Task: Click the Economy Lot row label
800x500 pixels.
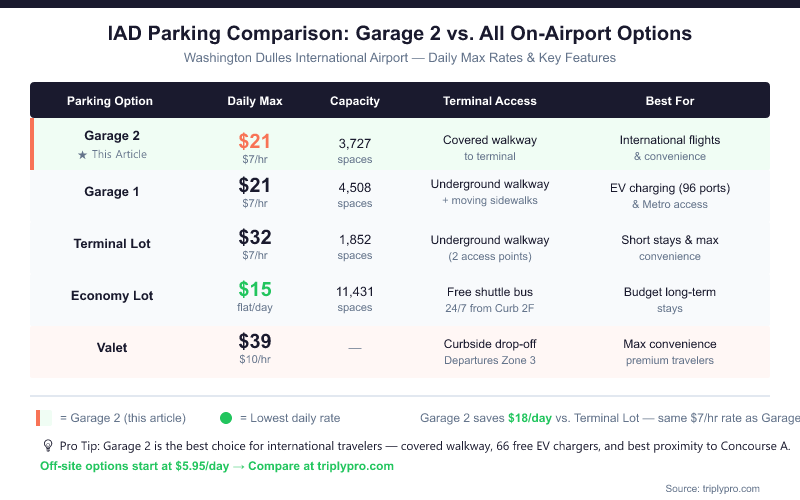Action: coord(110,296)
